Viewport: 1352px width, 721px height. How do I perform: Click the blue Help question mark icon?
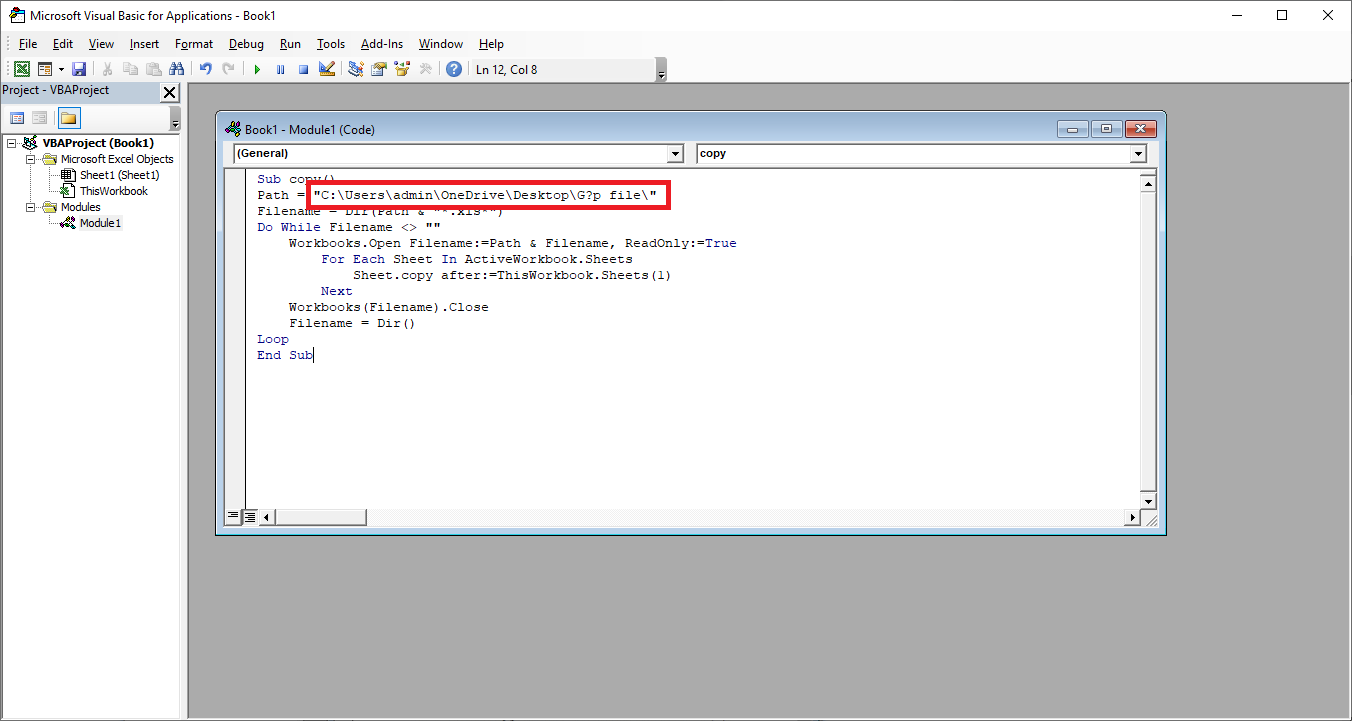(x=454, y=69)
